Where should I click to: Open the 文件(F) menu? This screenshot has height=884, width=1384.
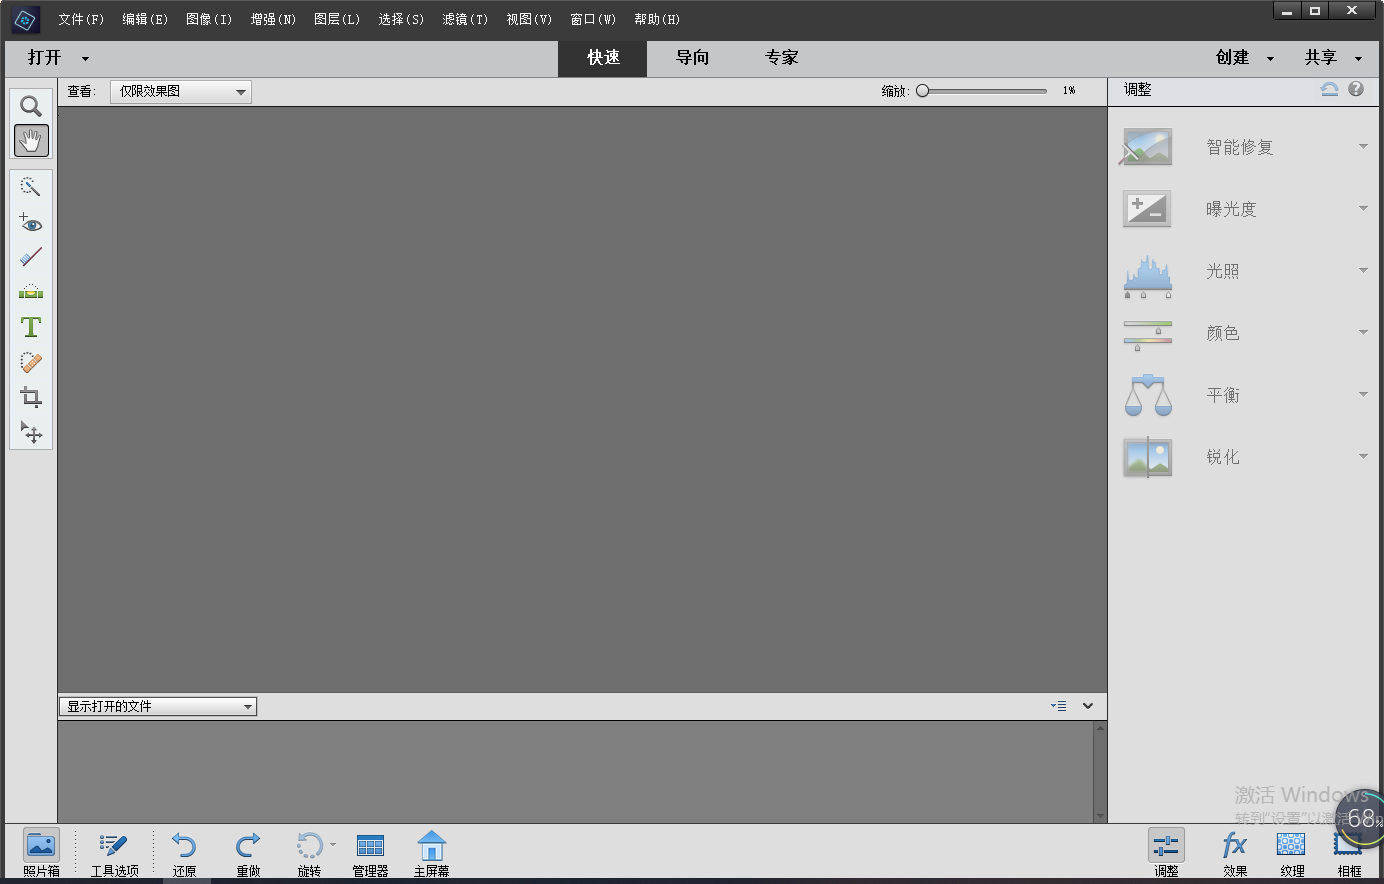(x=81, y=19)
